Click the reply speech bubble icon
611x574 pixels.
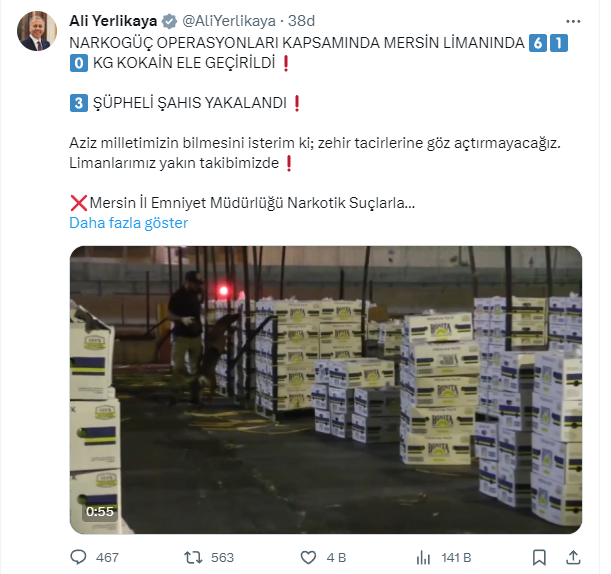(x=78, y=557)
